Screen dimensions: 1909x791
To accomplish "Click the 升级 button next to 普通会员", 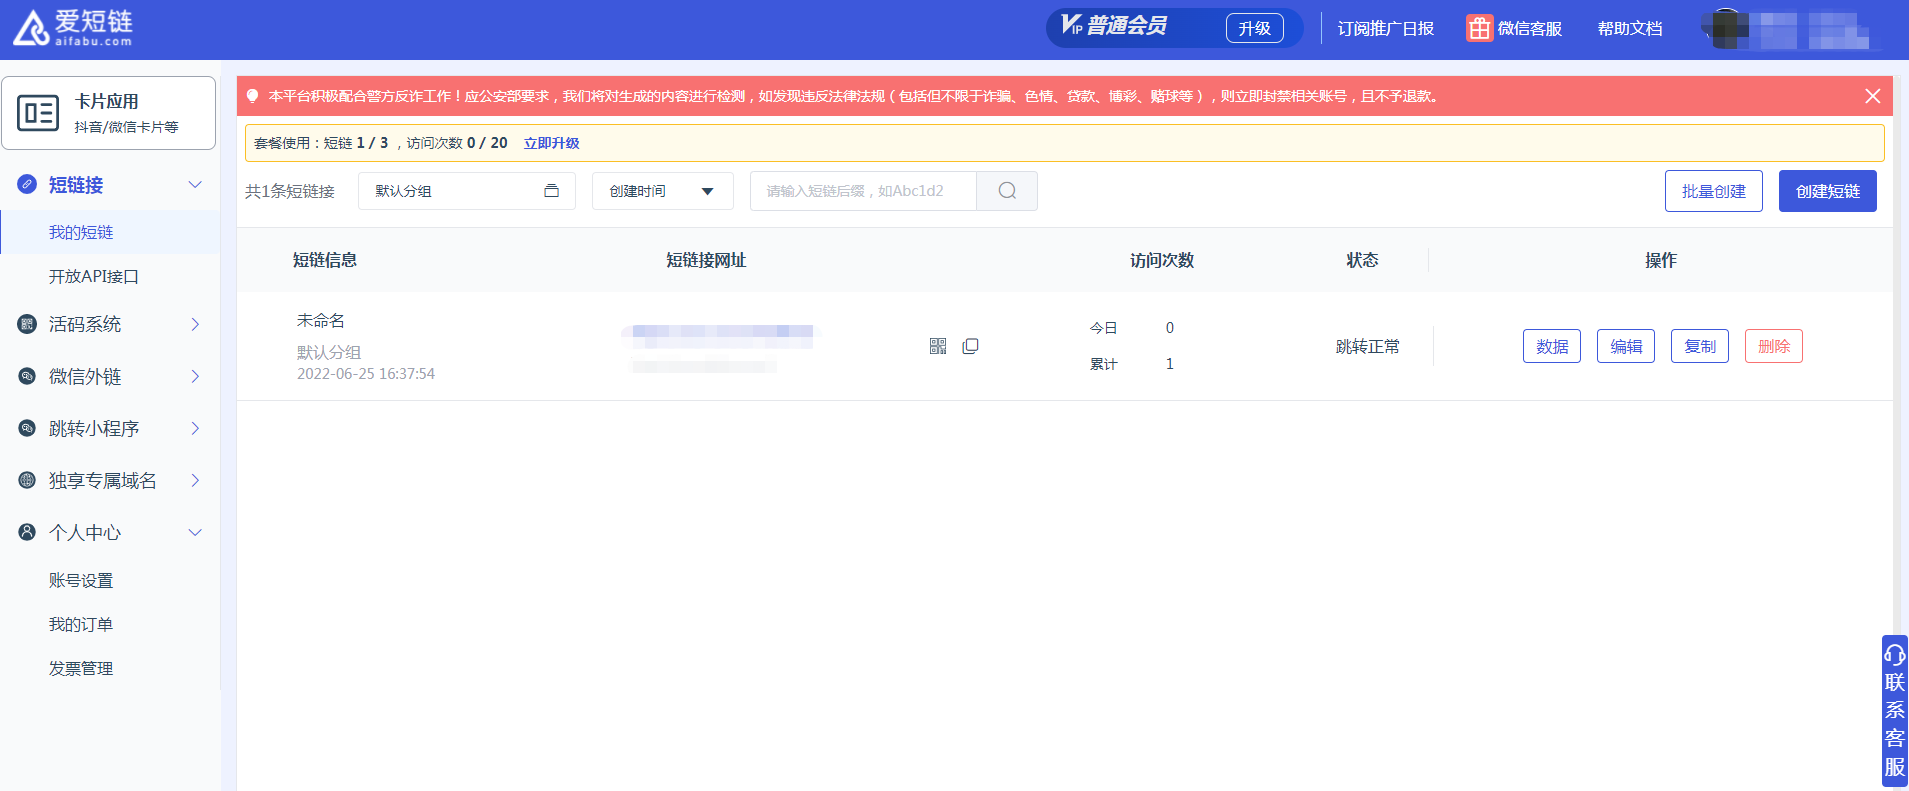I will coord(1254,28).
